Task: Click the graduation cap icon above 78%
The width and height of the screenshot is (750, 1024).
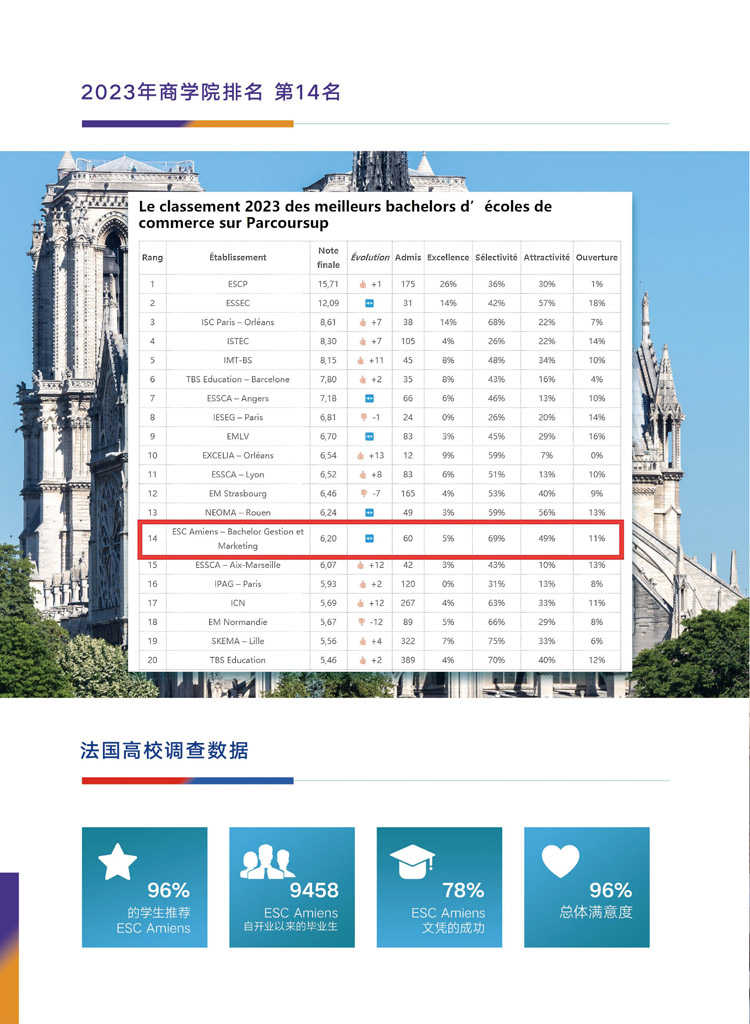Action: point(412,860)
